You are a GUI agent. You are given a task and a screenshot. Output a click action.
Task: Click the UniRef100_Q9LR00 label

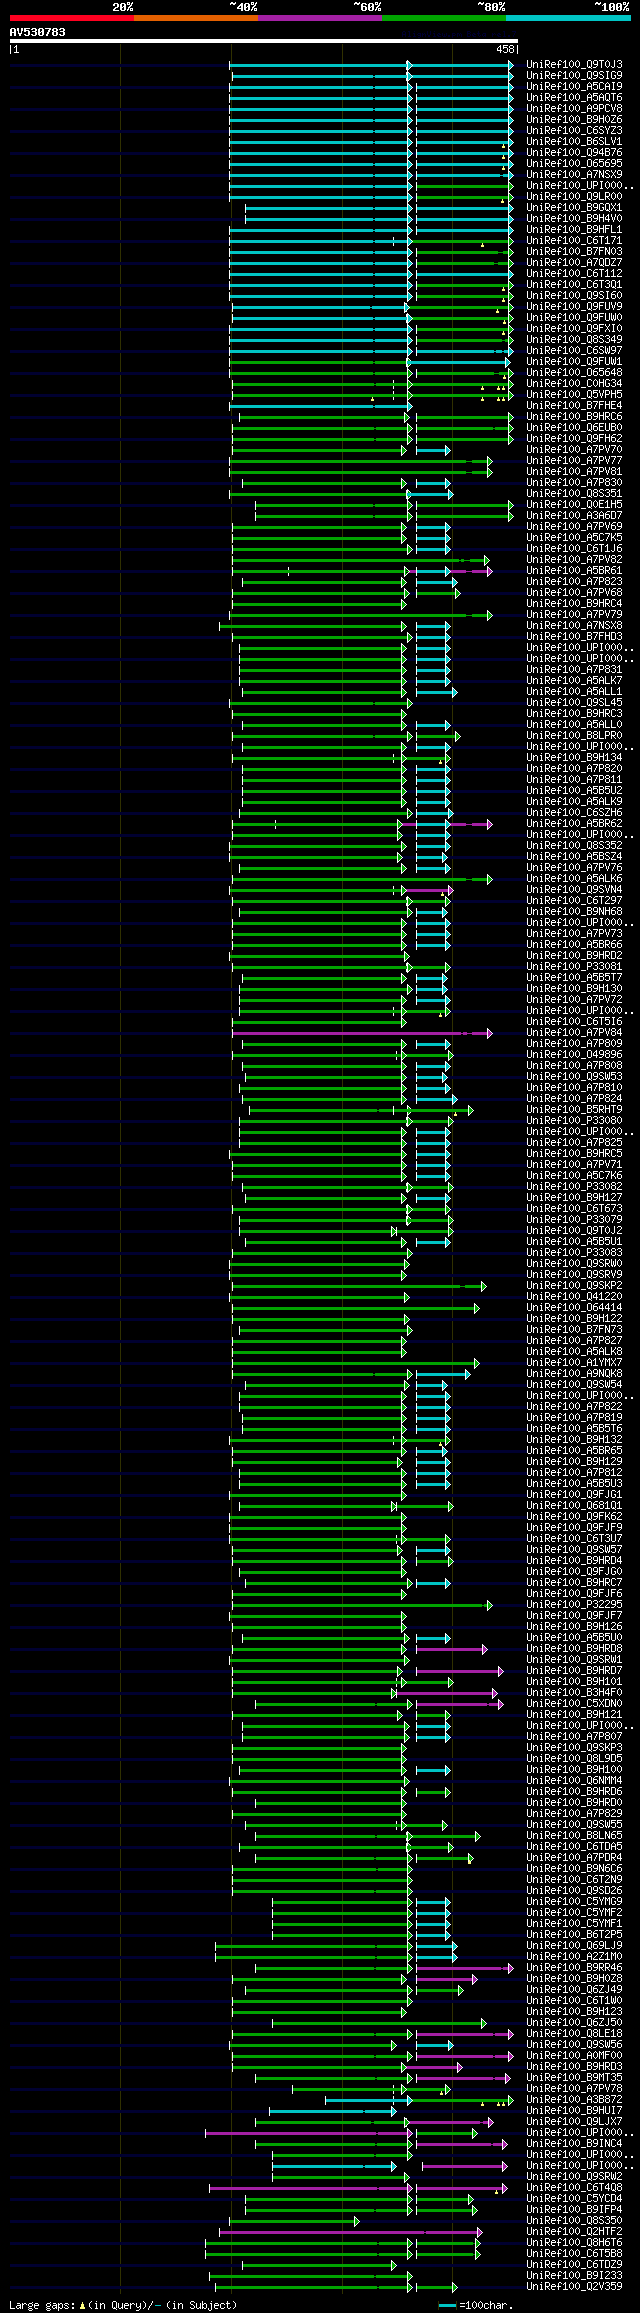click(574, 196)
